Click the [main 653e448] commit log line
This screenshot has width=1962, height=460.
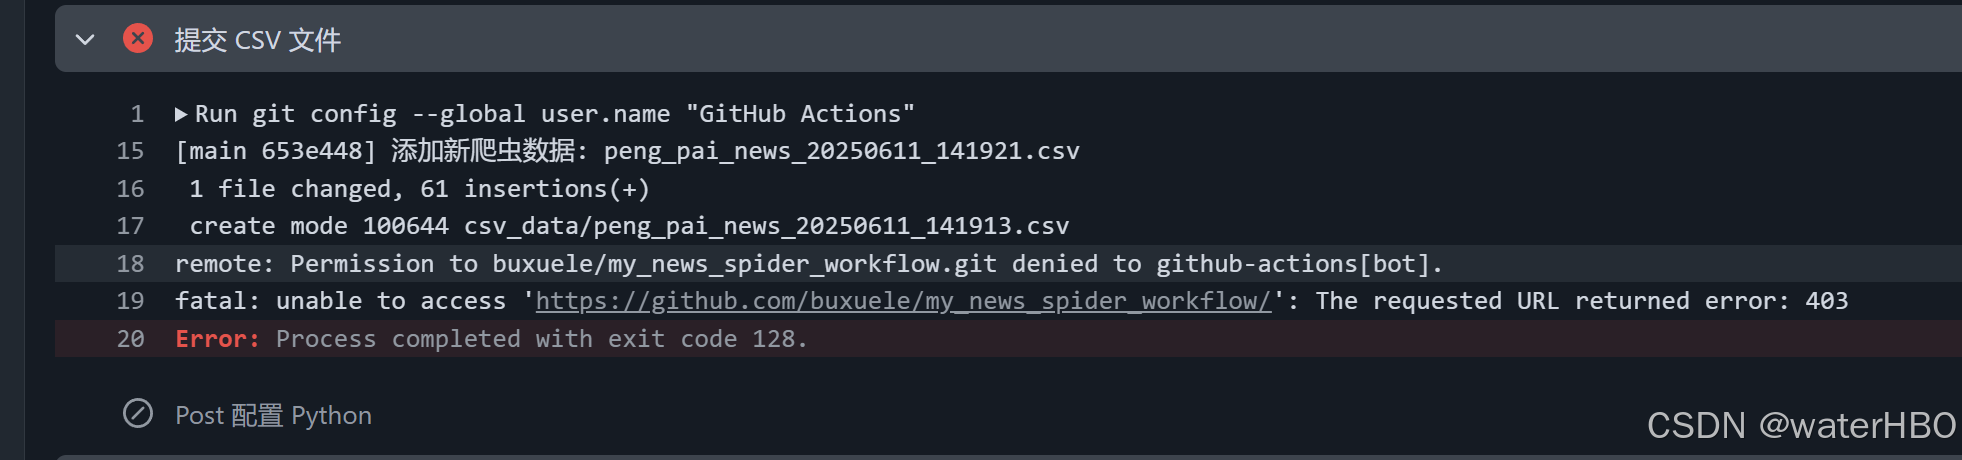[x=627, y=151]
